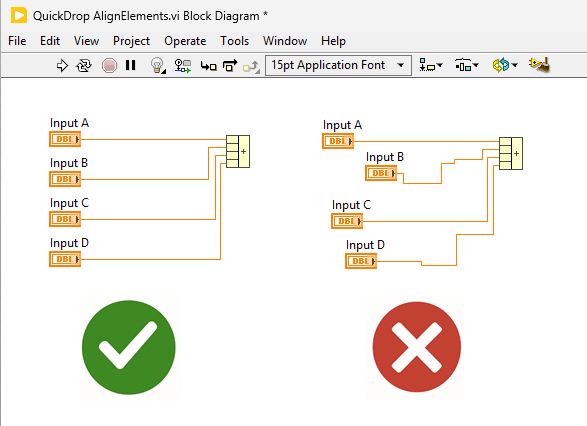Expand the Distribute Objects dropdown
587x426 pixels.
466,65
